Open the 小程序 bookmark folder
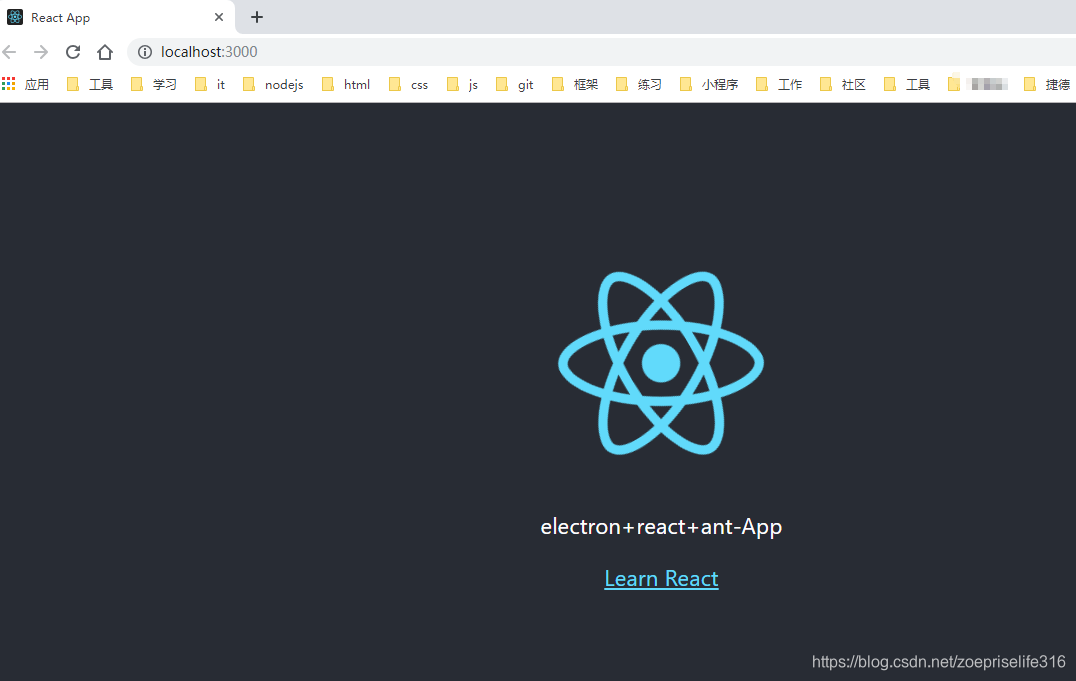 pyautogui.click(x=710, y=84)
